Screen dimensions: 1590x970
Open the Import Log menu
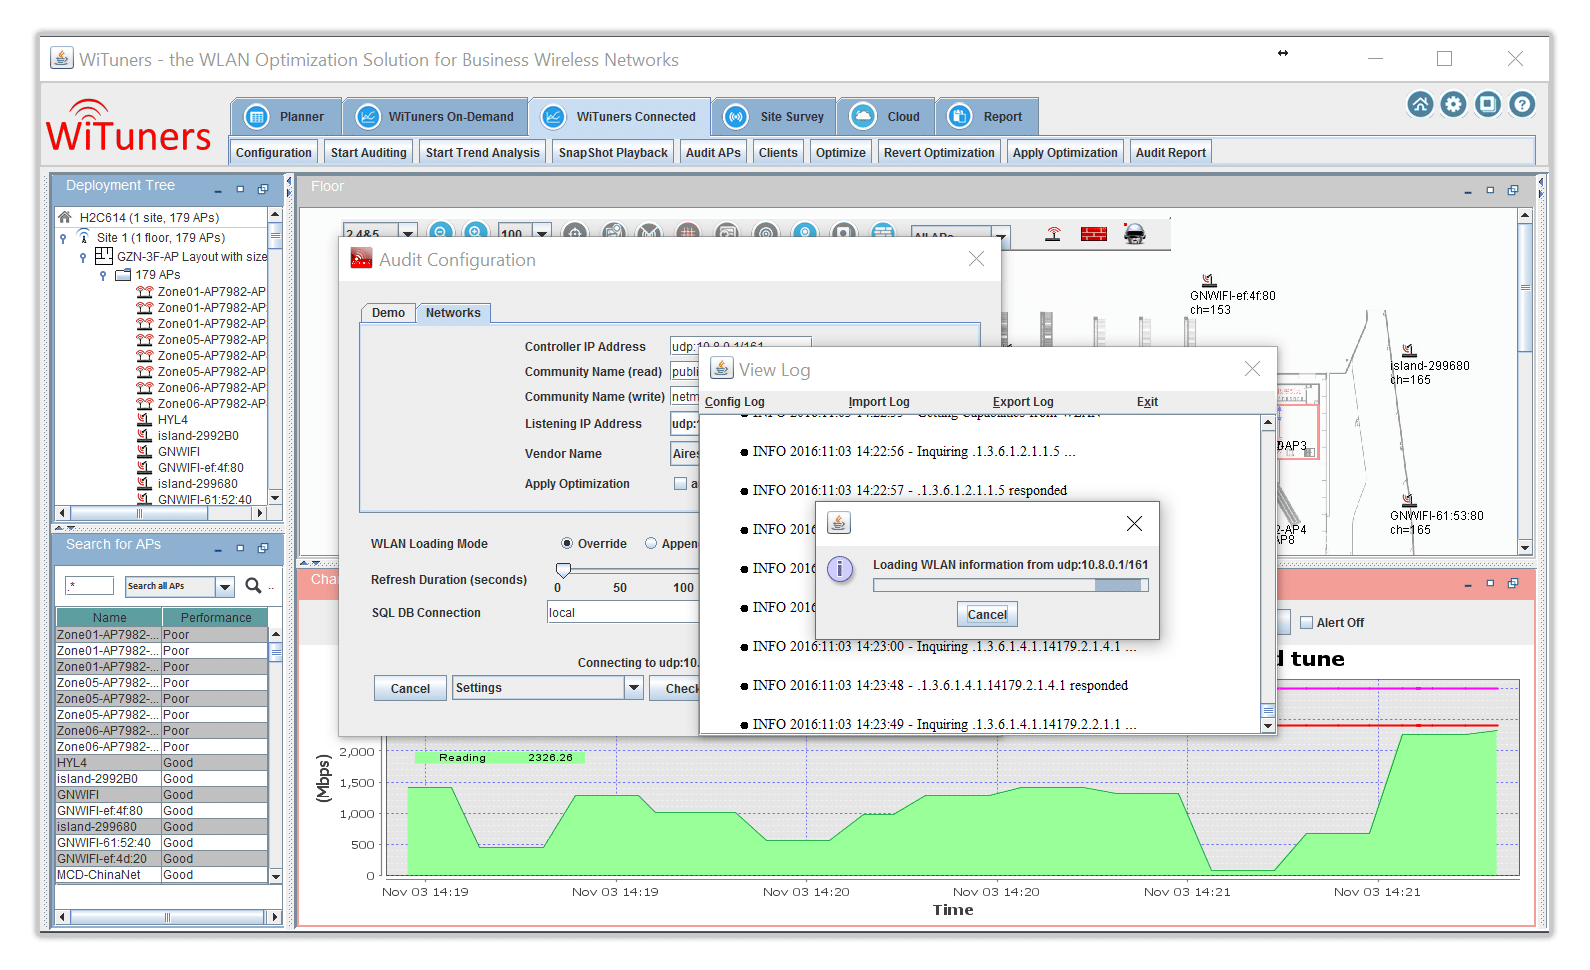879,402
